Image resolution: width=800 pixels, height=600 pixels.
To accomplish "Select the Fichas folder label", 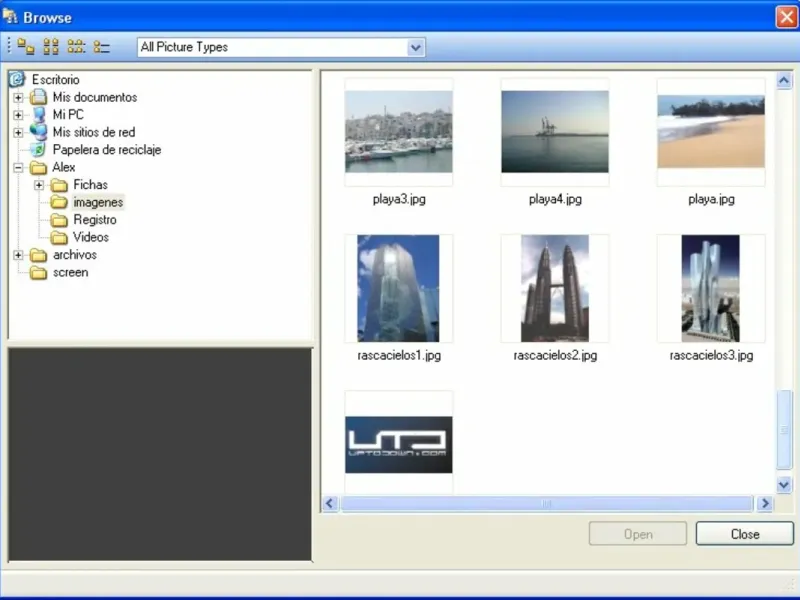I will point(90,185).
